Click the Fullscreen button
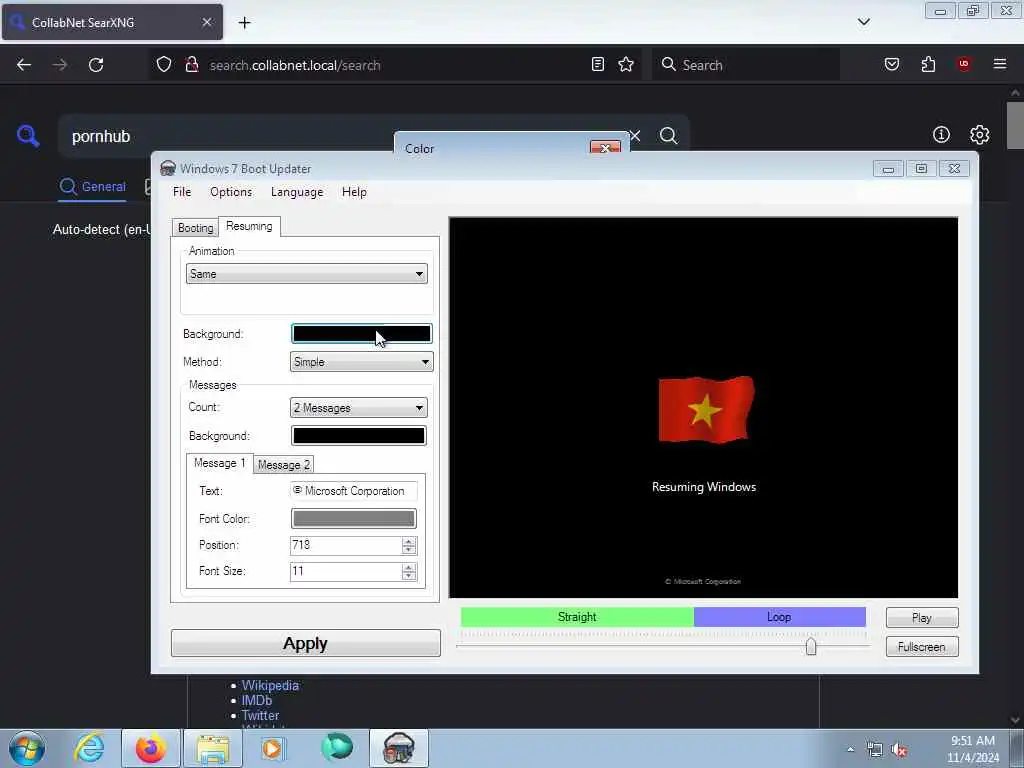The height and width of the screenshot is (768, 1024). (922, 647)
